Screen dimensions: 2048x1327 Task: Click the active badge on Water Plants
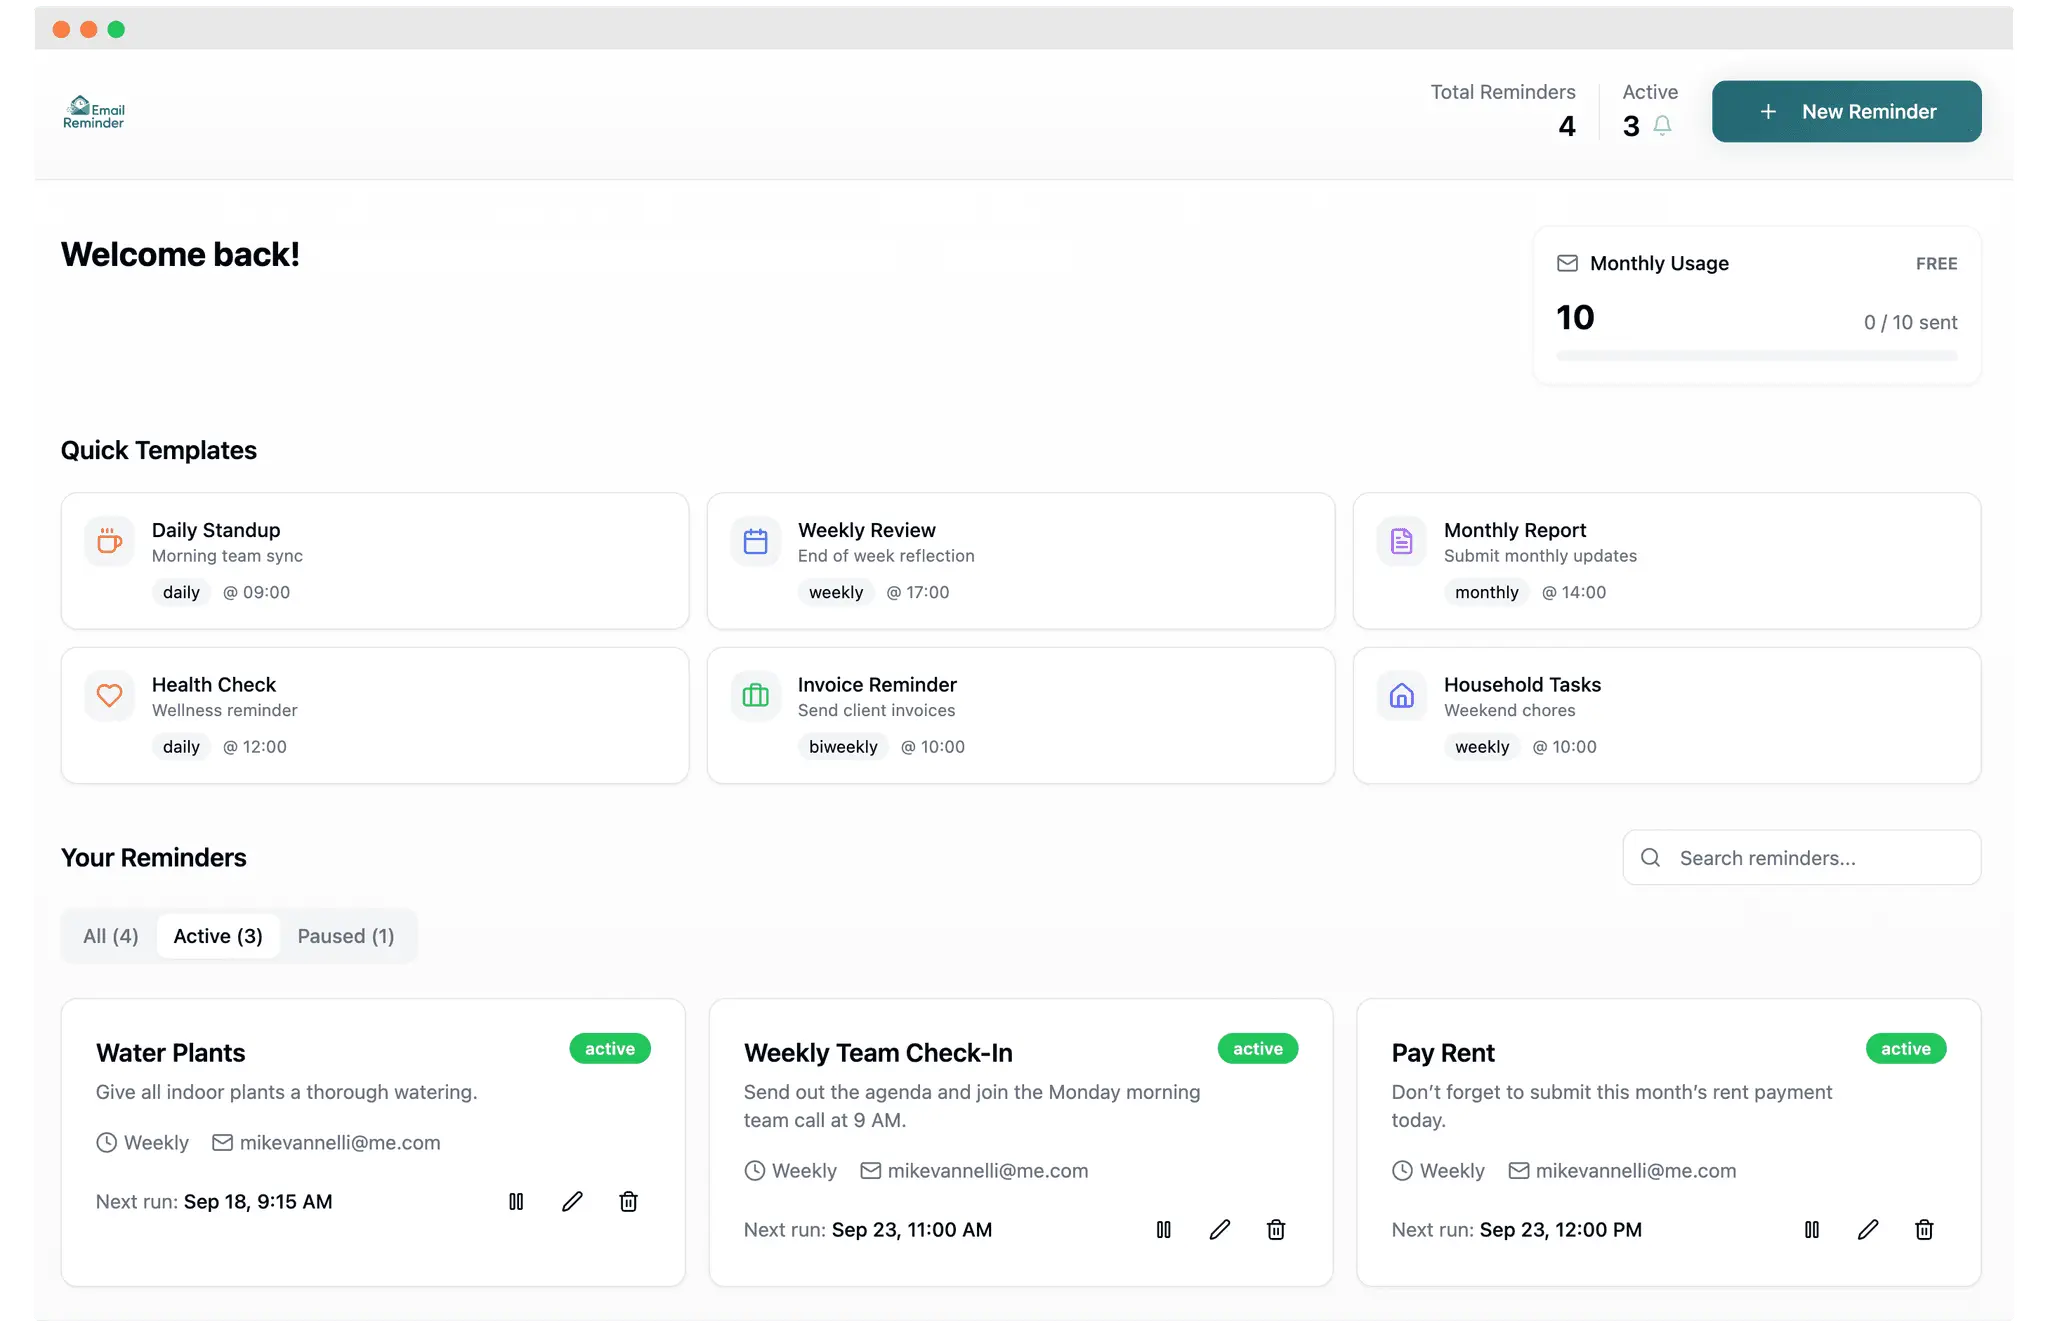[x=610, y=1049]
